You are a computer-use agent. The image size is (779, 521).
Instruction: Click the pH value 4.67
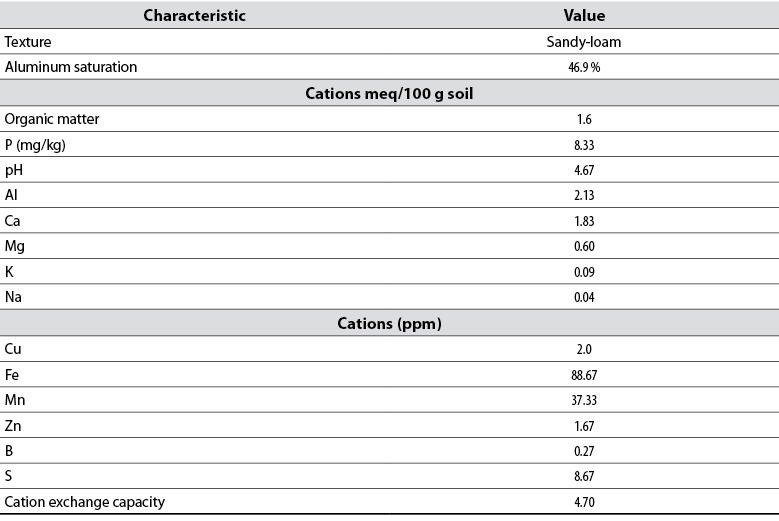585,170
